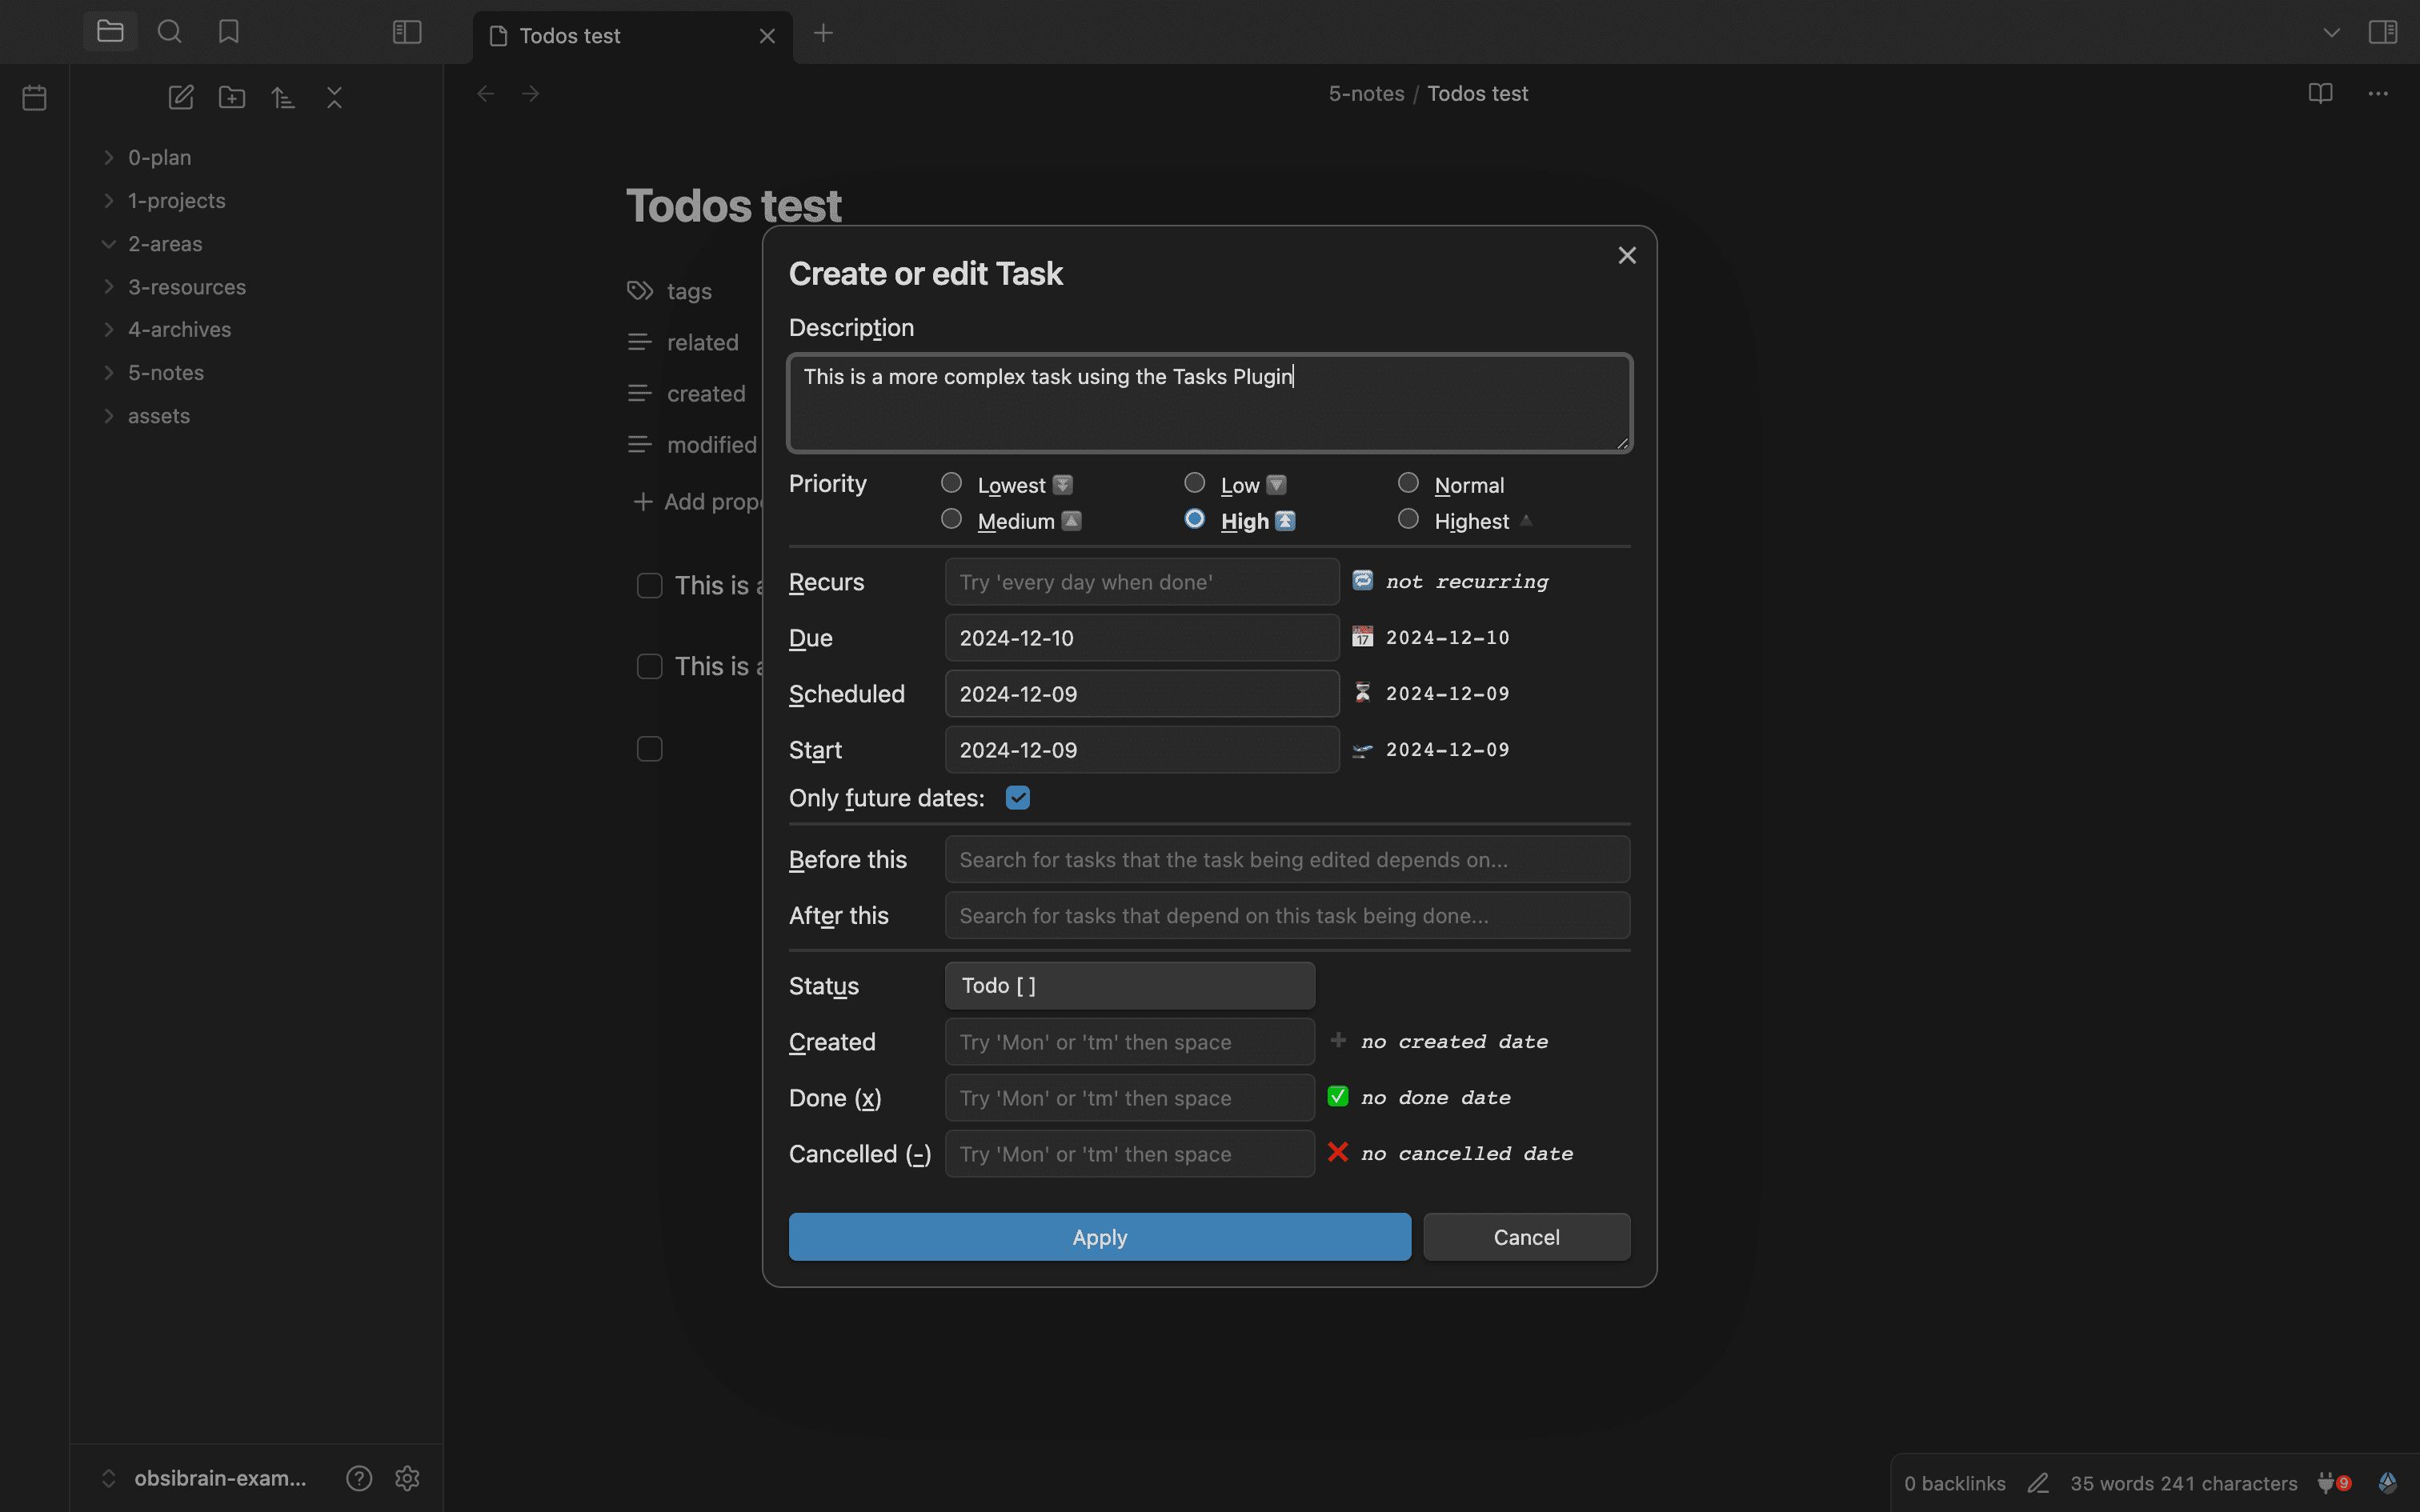Open the daily note calendar icon

pyautogui.click(x=34, y=97)
